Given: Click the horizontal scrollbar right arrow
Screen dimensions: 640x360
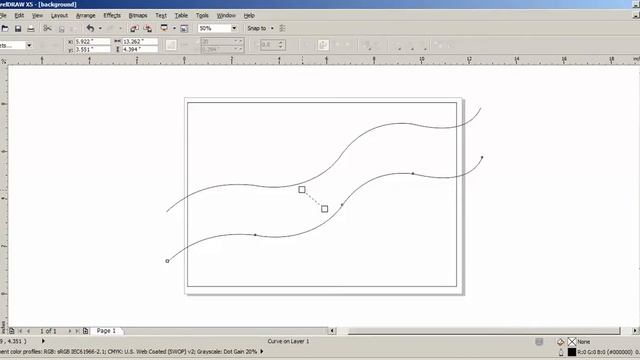Looking at the screenshot, I should click(x=635, y=331).
